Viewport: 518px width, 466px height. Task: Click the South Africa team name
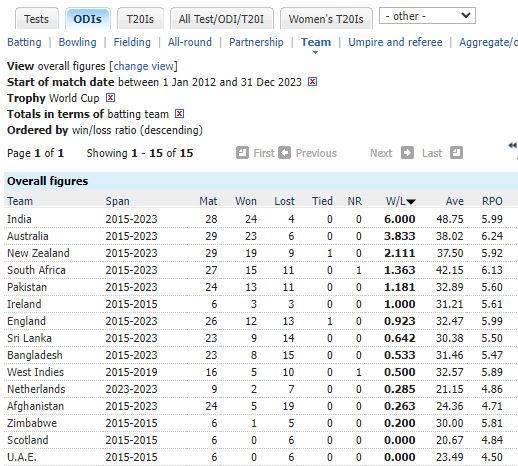click(x=36, y=270)
